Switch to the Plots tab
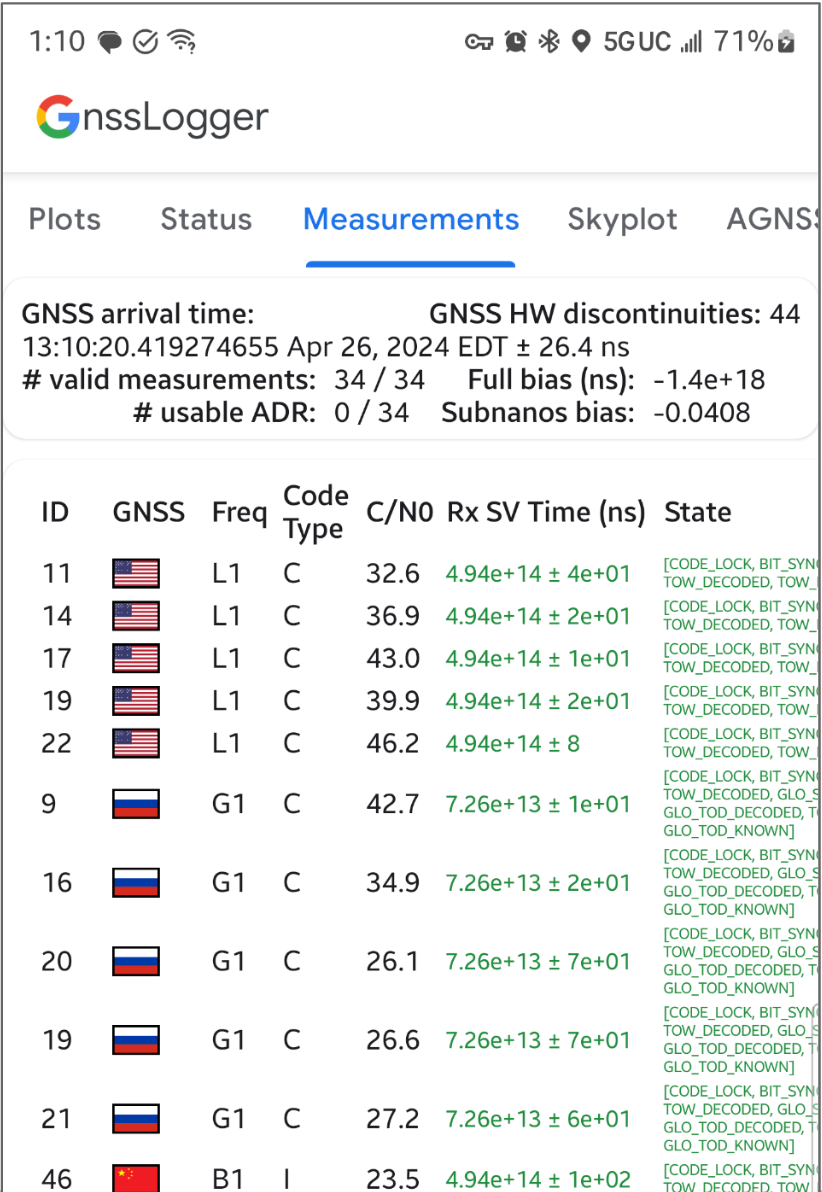This screenshot has height=1192, width=822. pyautogui.click(x=64, y=219)
